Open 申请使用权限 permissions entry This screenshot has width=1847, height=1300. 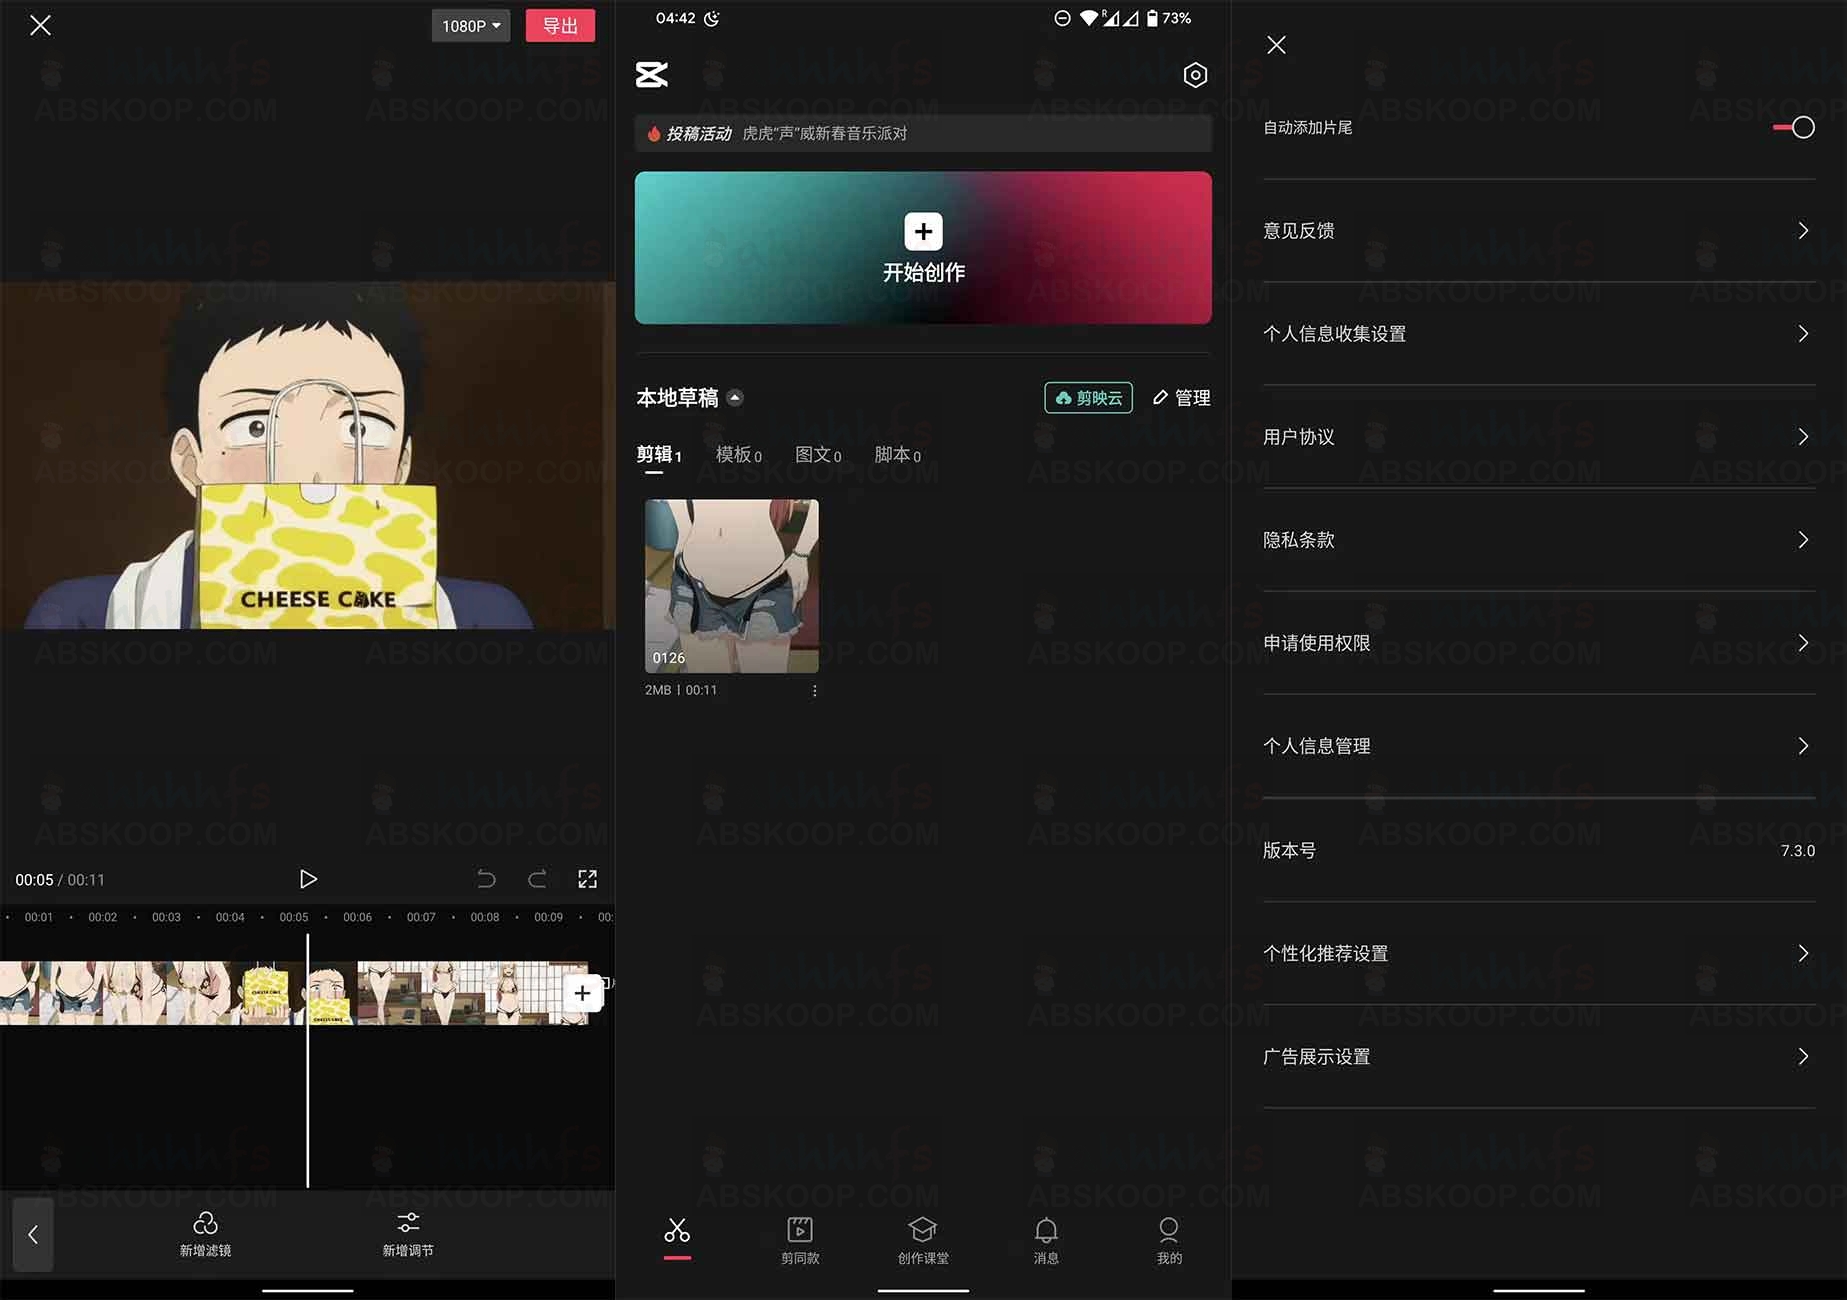click(1539, 643)
